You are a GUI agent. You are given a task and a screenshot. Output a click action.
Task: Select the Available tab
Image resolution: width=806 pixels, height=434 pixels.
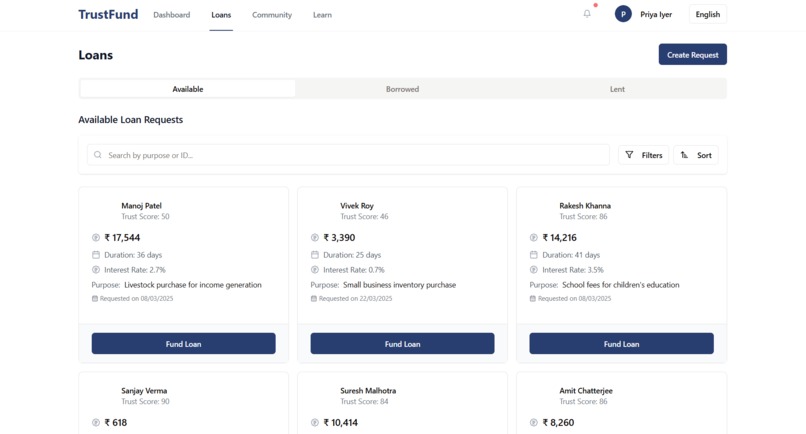pos(188,89)
